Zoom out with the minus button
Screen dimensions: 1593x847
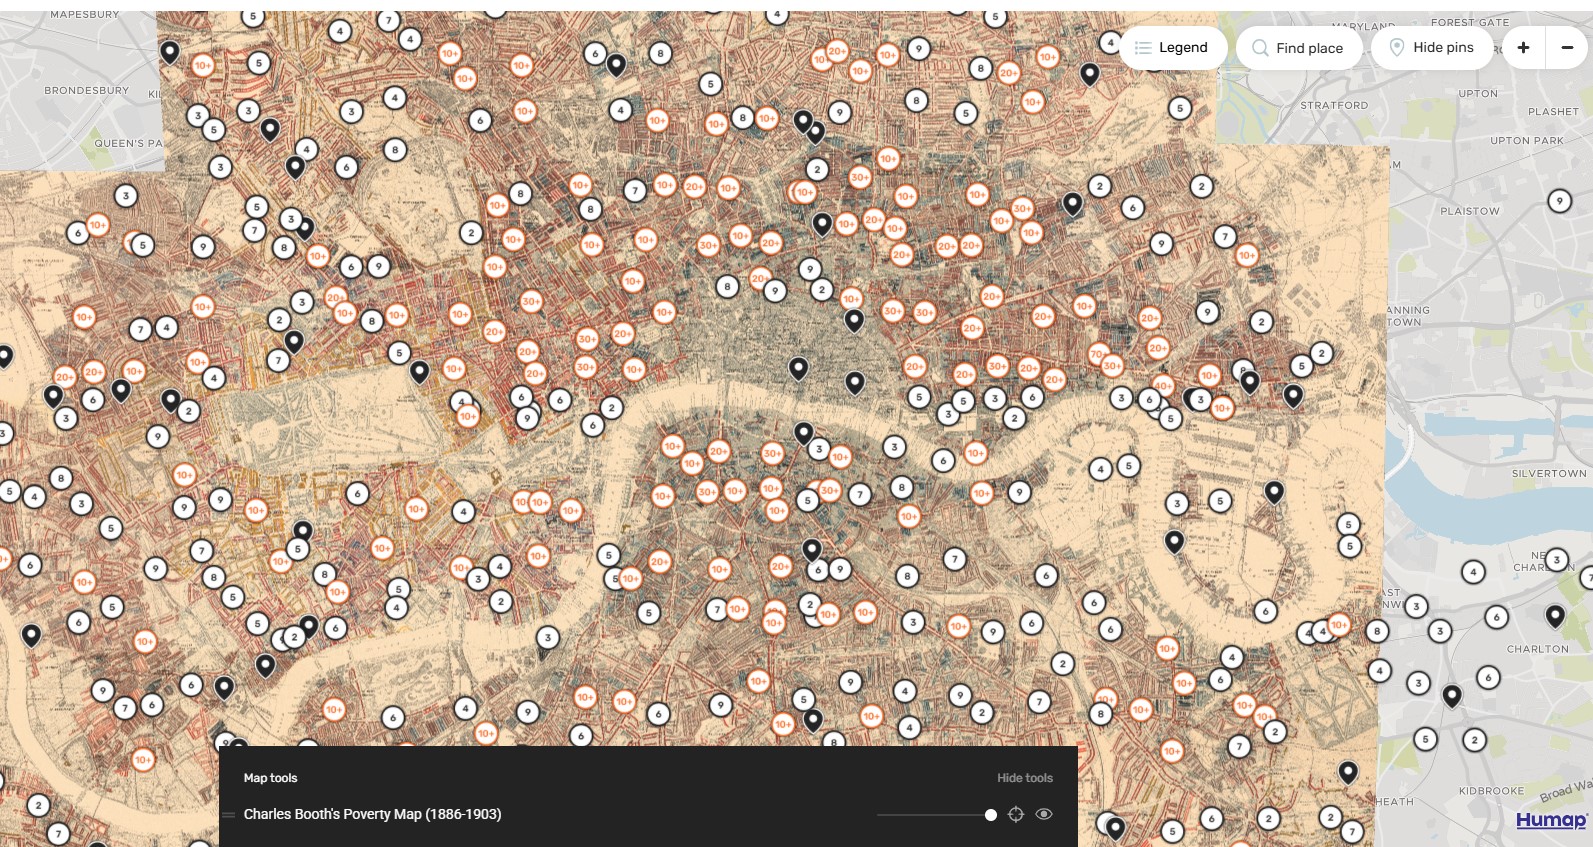tap(1567, 48)
